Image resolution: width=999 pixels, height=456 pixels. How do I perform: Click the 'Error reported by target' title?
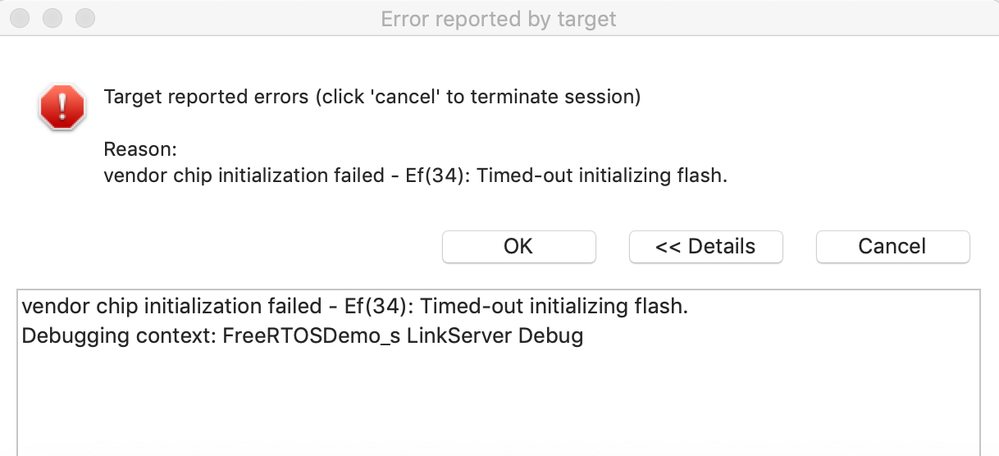pyautogui.click(x=498, y=19)
